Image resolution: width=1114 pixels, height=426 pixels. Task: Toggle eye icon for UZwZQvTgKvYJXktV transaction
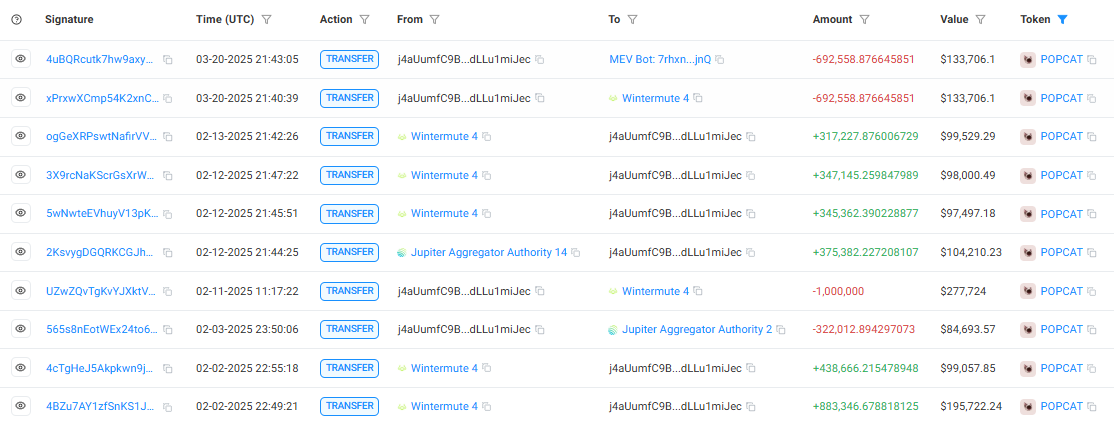coord(20,290)
